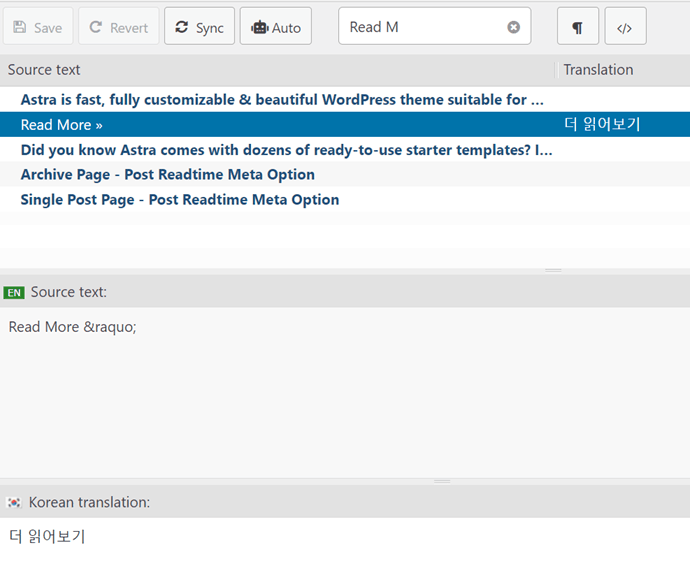The width and height of the screenshot is (690, 566).
Task: Click the source text "Read More &raquo;" pane
Action: click(345, 392)
